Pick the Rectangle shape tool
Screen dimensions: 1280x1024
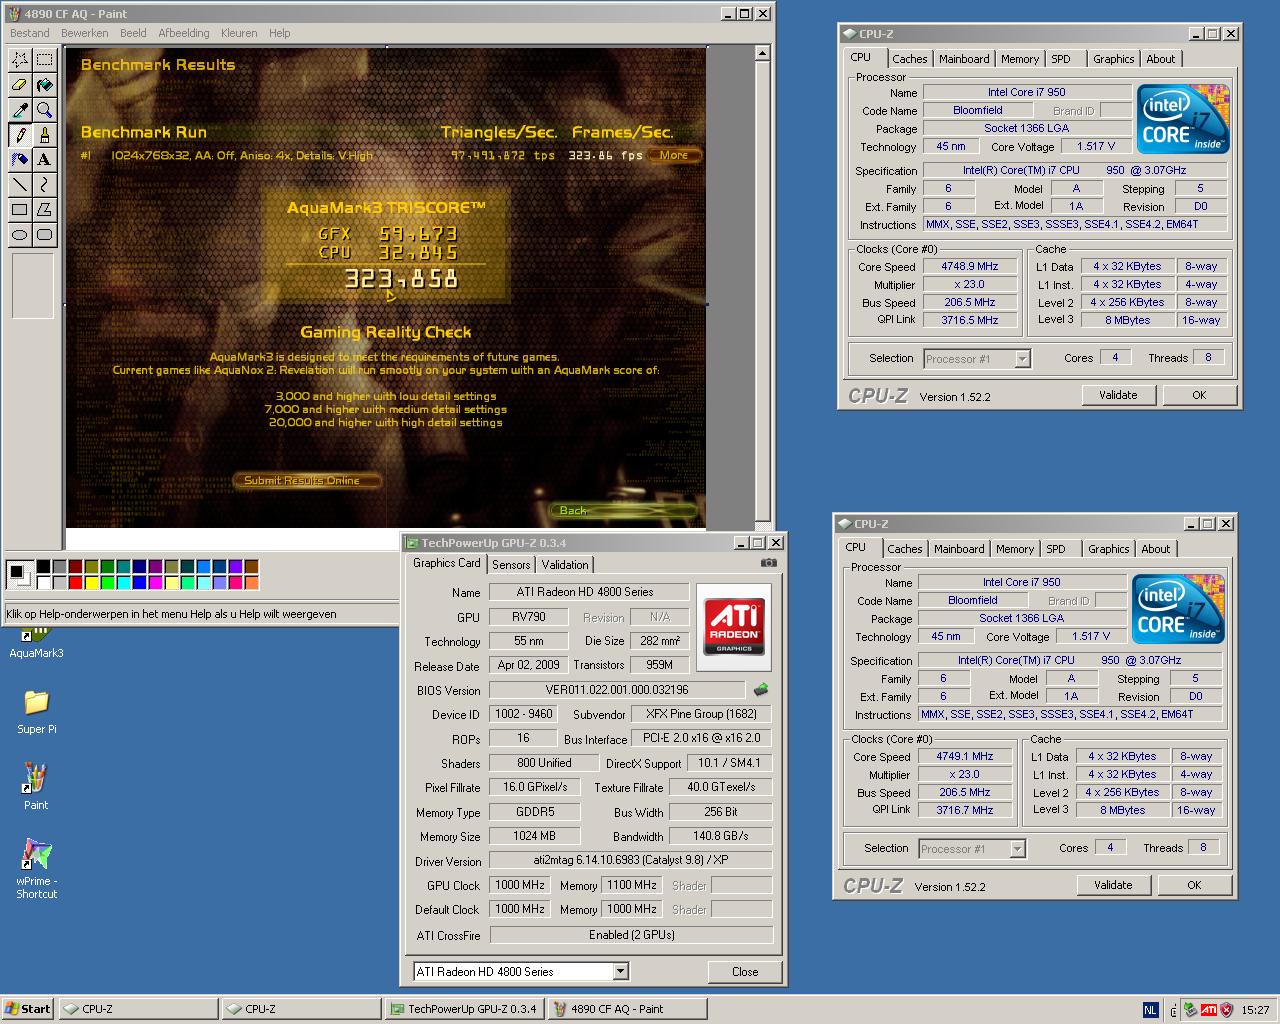[19, 210]
